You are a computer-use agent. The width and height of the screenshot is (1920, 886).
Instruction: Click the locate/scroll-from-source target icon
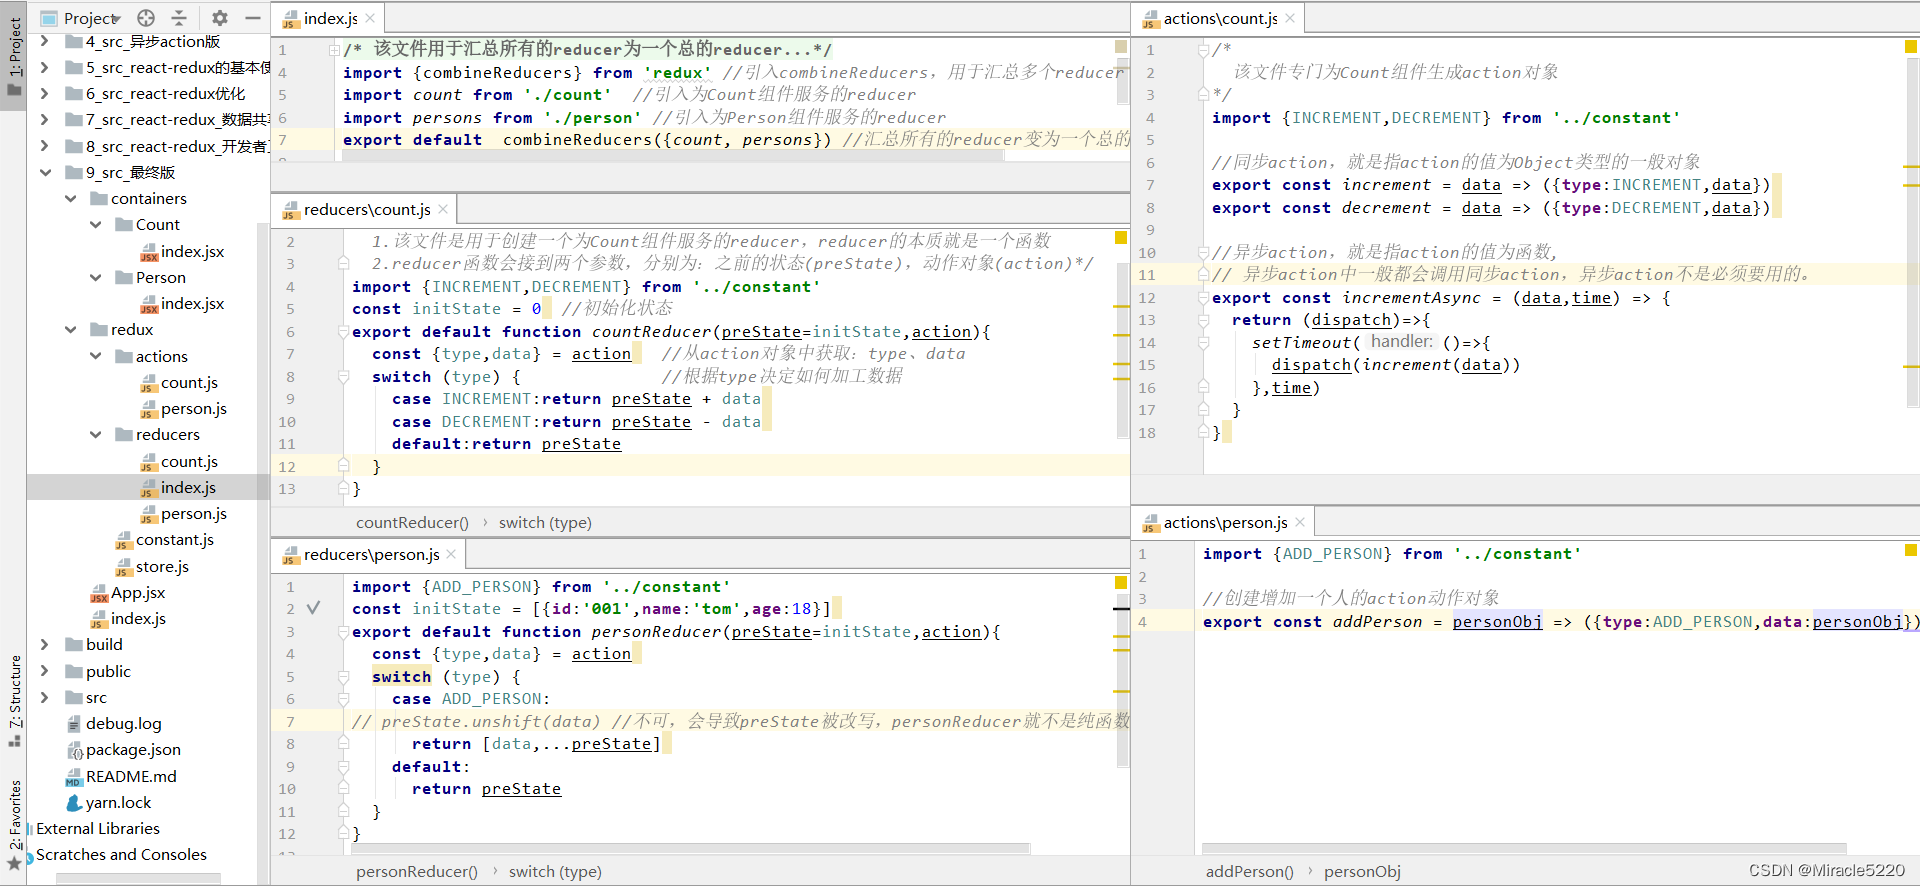[x=146, y=18]
